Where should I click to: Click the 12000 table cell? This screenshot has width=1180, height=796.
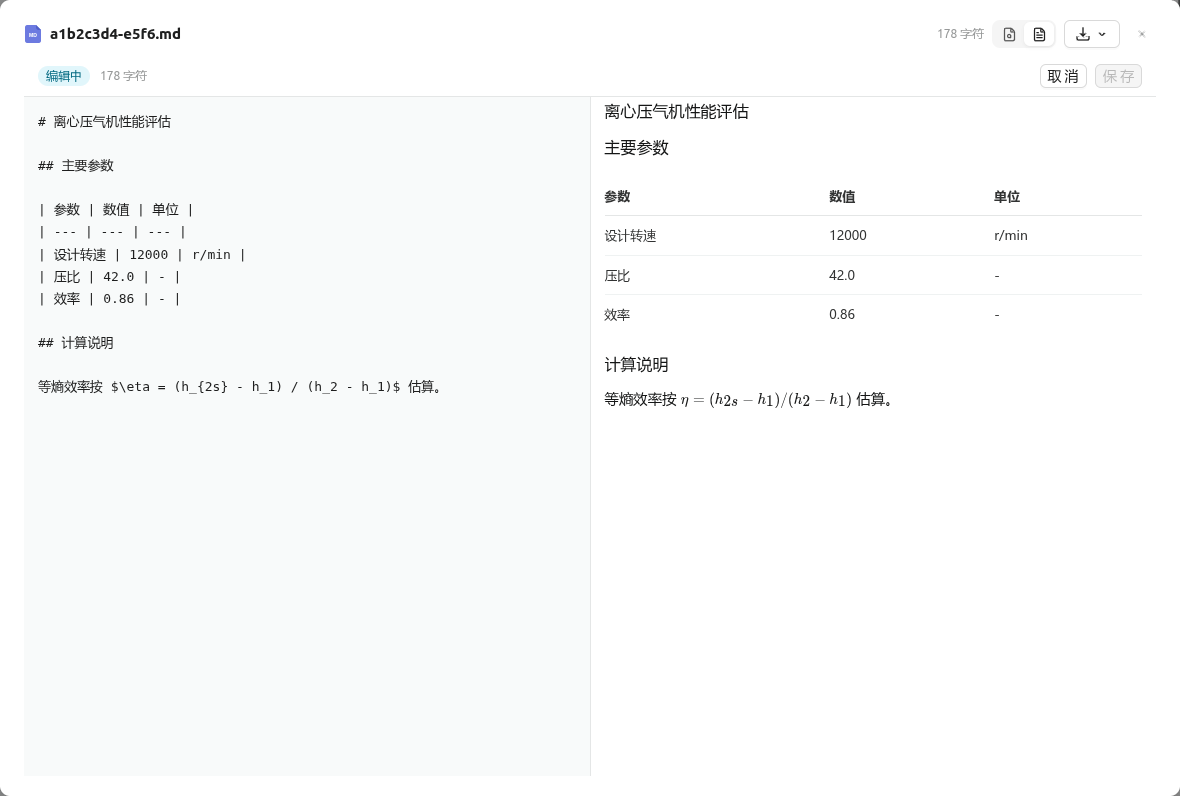point(848,235)
